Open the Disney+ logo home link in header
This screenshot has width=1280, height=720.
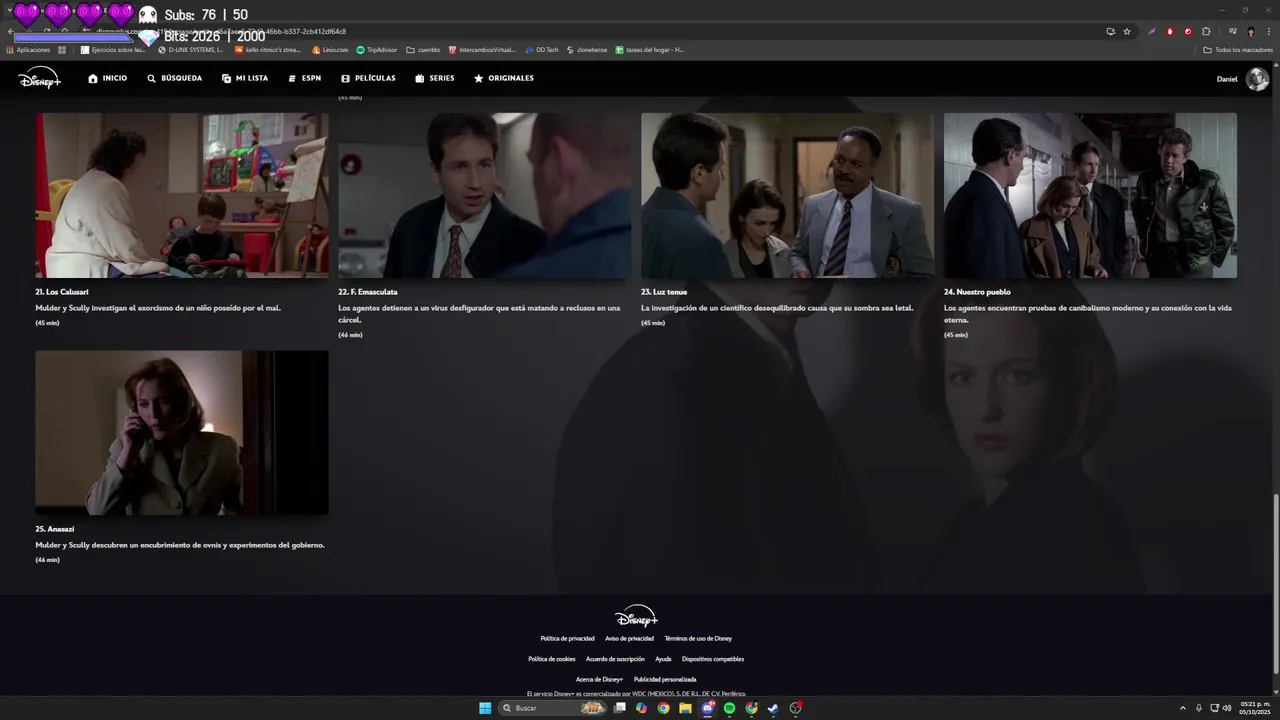point(40,78)
